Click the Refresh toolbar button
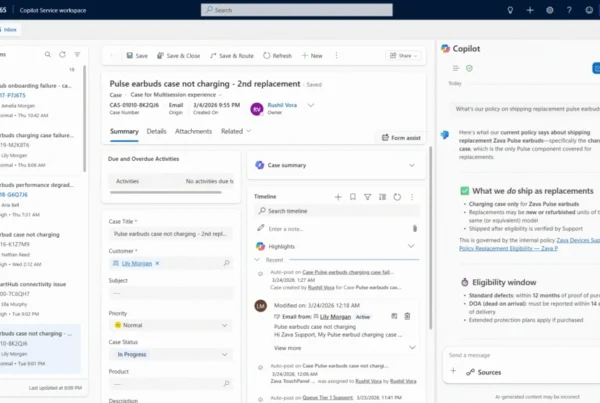600x403 pixels. click(276, 56)
